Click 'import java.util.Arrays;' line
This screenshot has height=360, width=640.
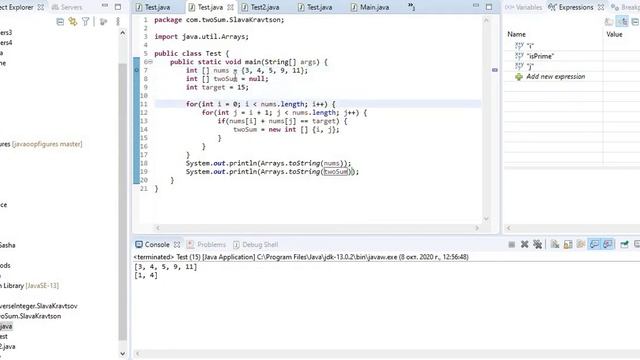click(x=201, y=37)
